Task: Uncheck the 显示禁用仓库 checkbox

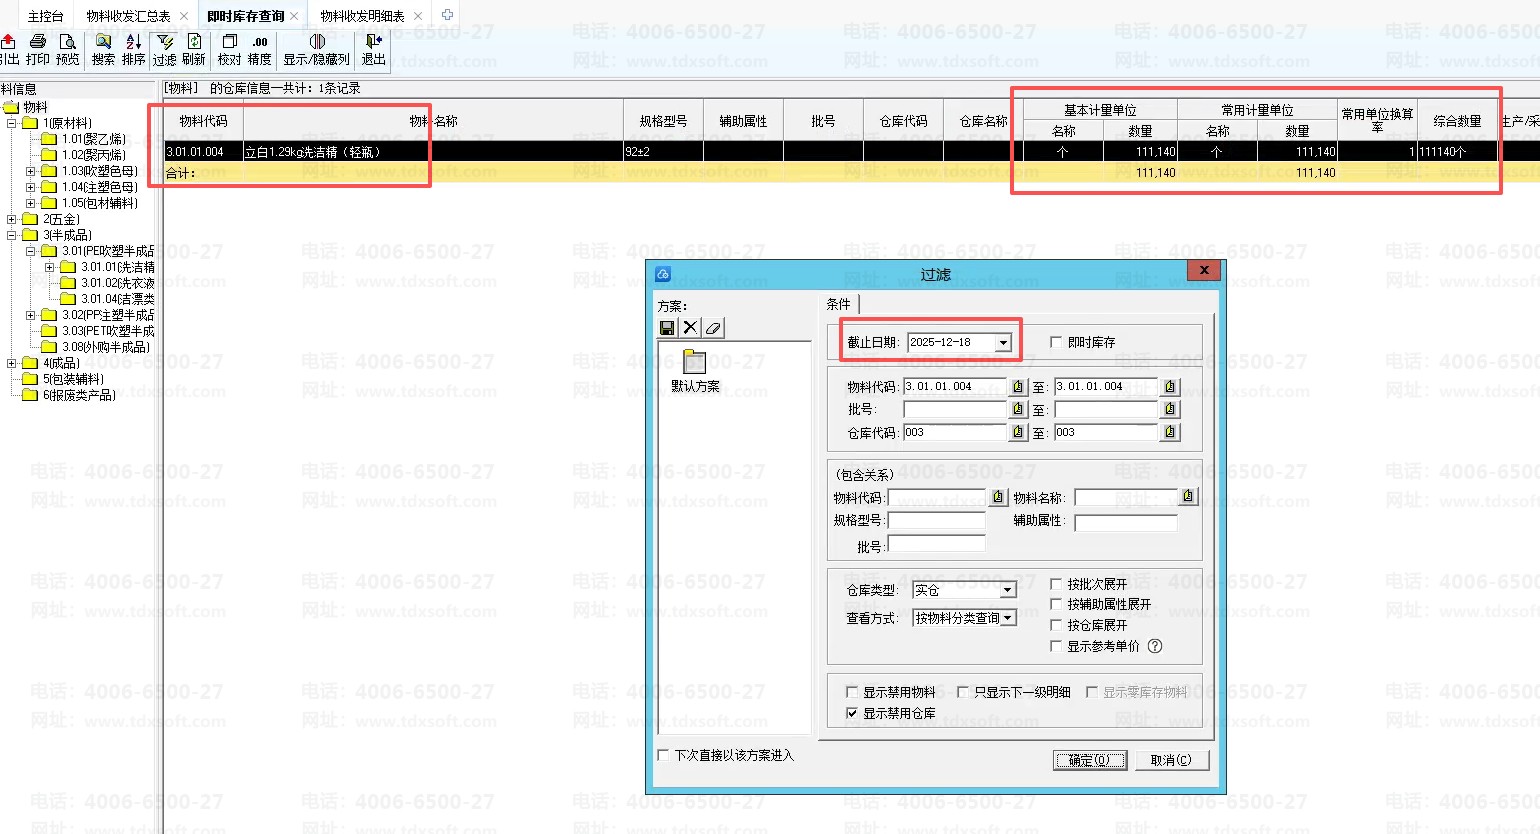Action: [x=852, y=713]
